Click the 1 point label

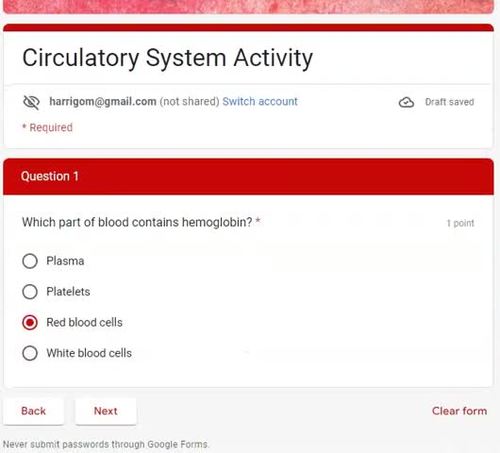(460, 223)
